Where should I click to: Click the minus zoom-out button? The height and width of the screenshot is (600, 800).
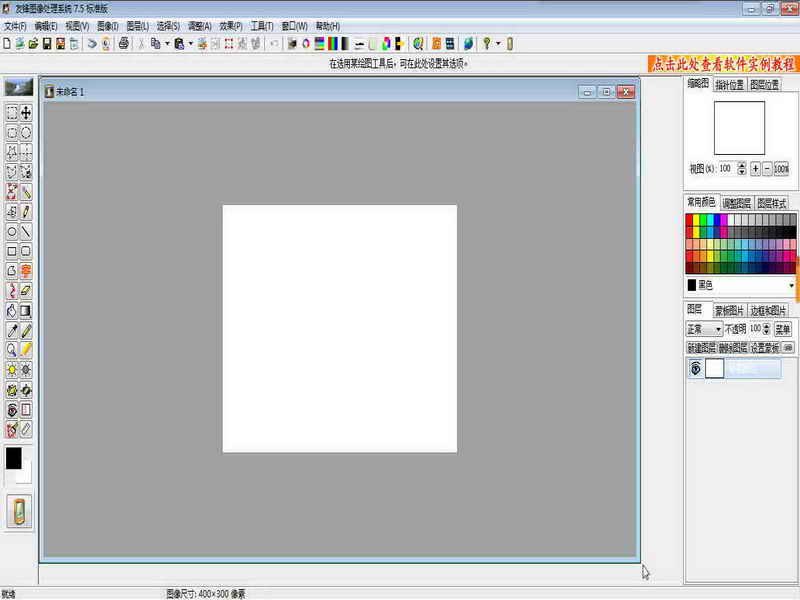(x=767, y=168)
